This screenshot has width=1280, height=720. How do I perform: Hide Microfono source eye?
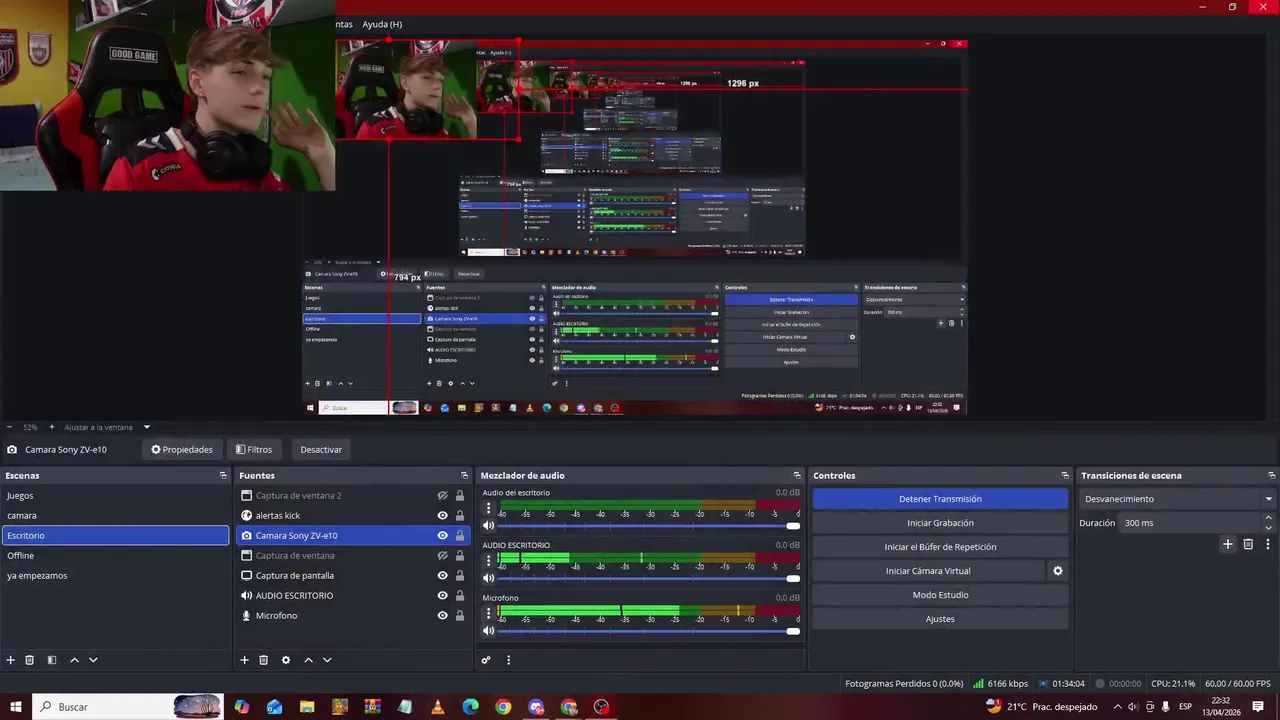coord(442,616)
